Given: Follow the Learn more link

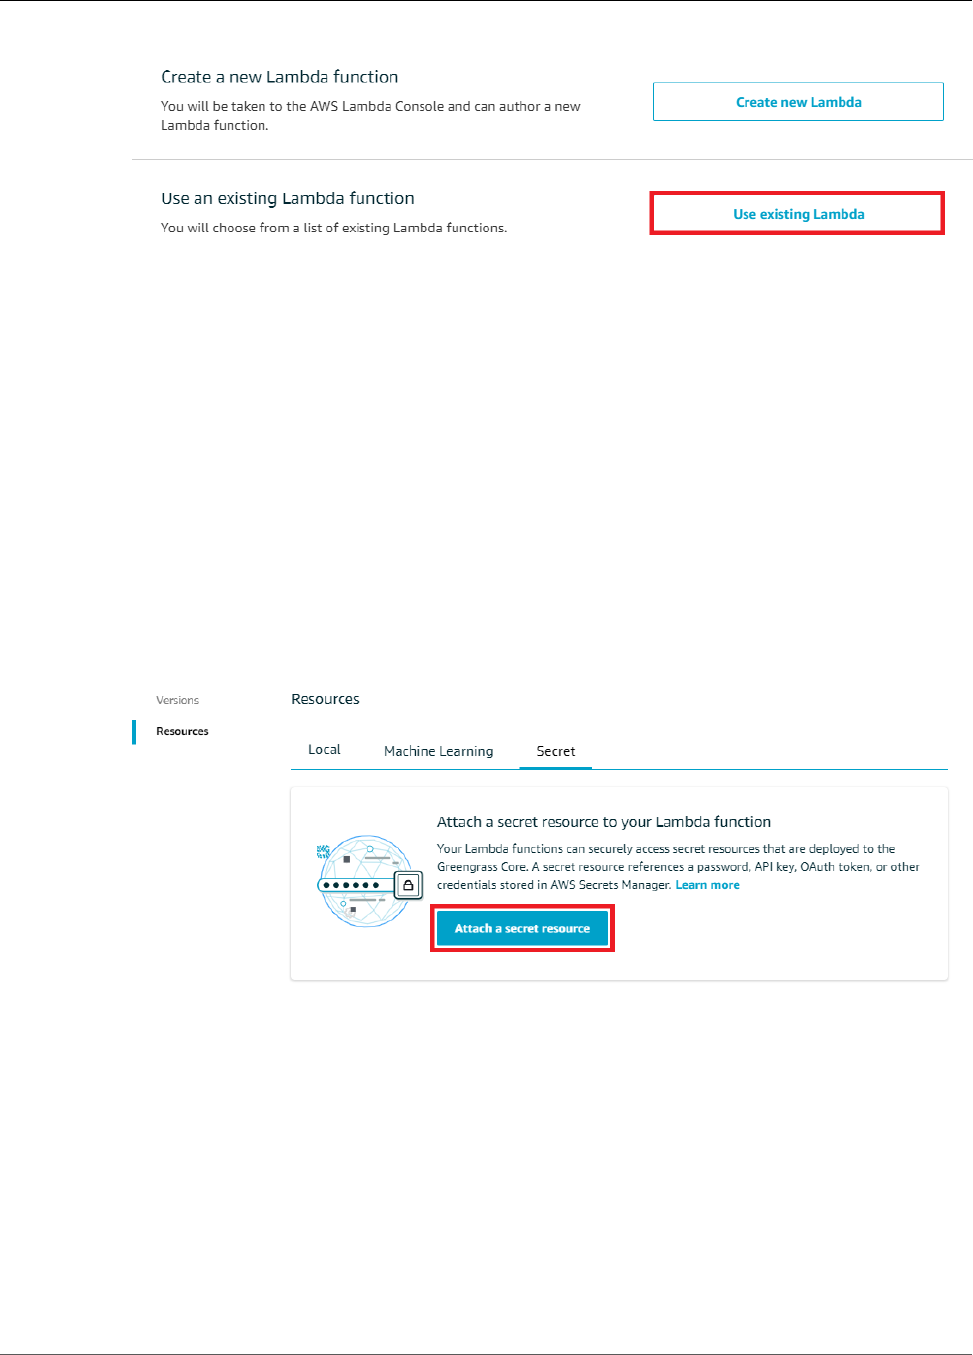Looking at the screenshot, I should [x=707, y=885].
